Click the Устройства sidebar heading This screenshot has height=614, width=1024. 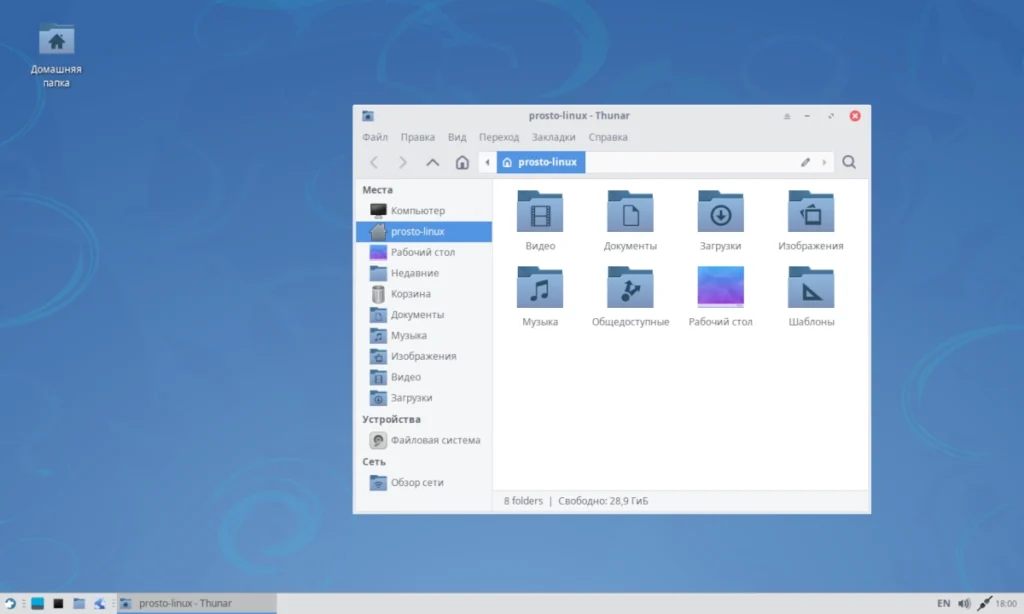pyautogui.click(x=391, y=419)
